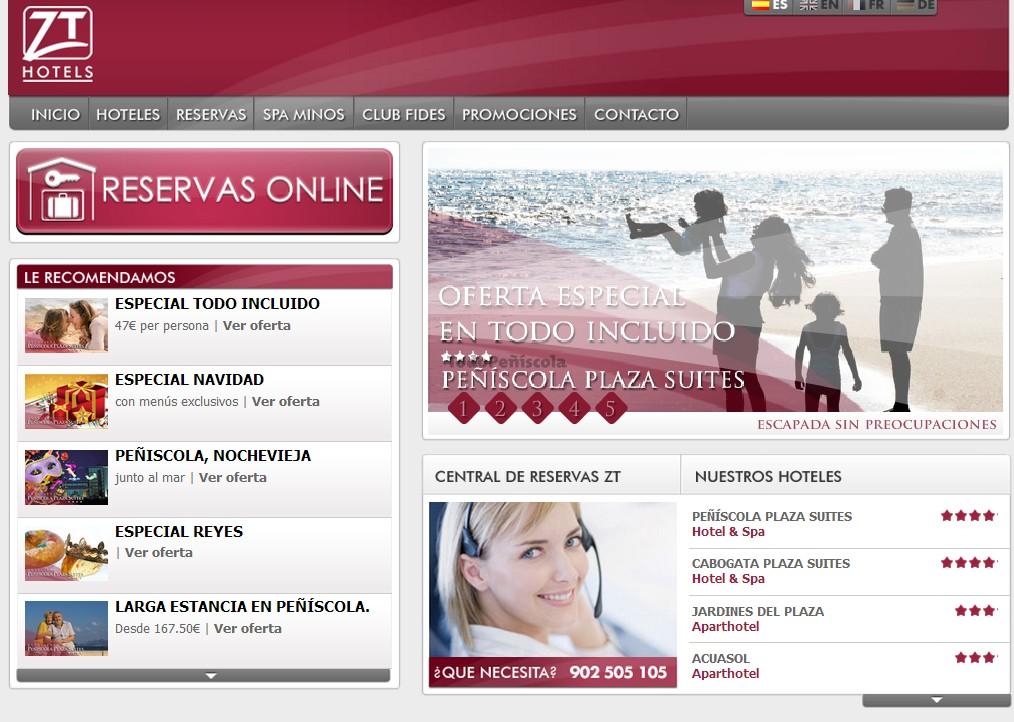Choose the German DE language flag
The height and width of the screenshot is (722, 1014).
(x=914, y=5)
